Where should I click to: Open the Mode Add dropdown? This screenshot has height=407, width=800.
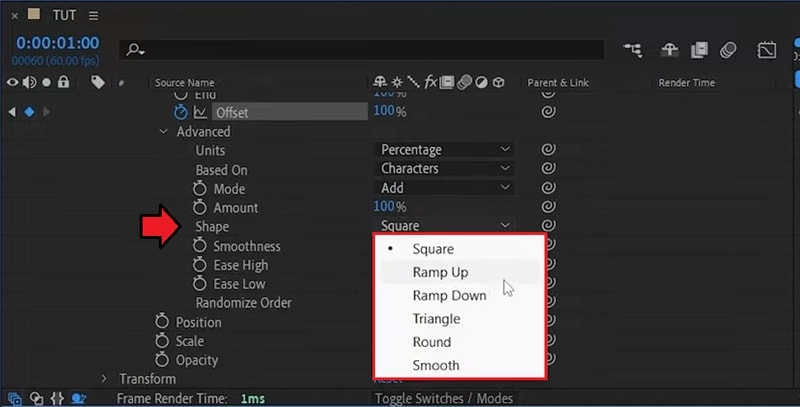444,188
